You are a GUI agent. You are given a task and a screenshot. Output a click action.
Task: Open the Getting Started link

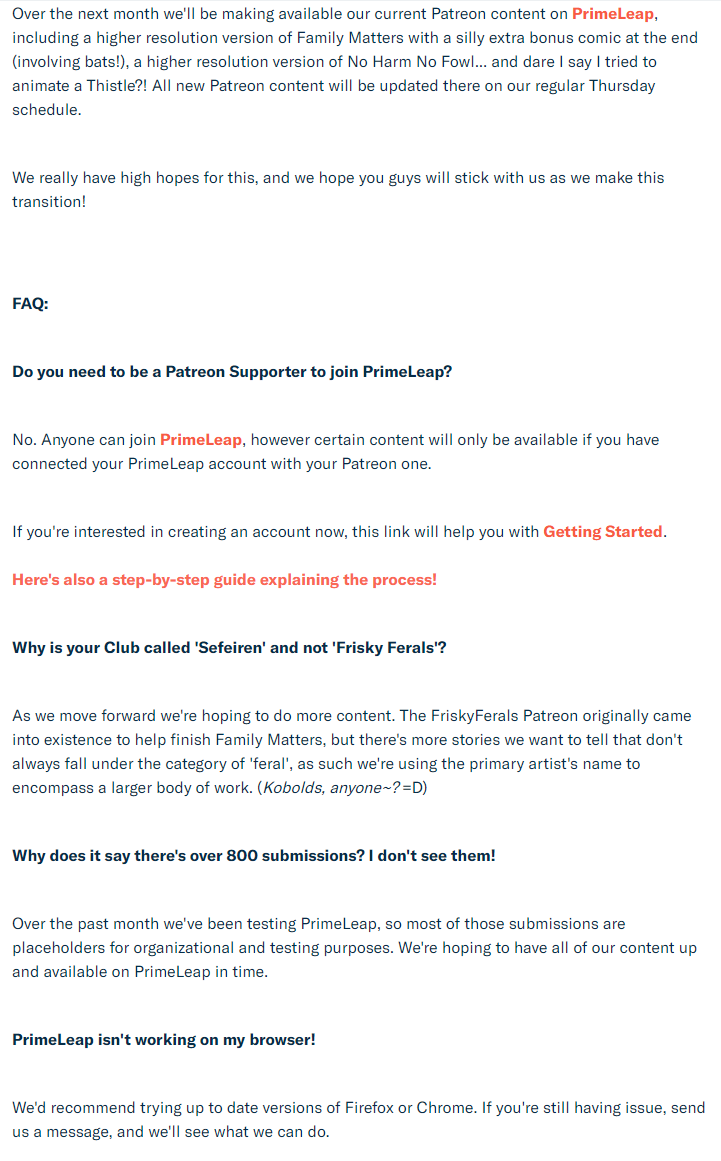602,532
